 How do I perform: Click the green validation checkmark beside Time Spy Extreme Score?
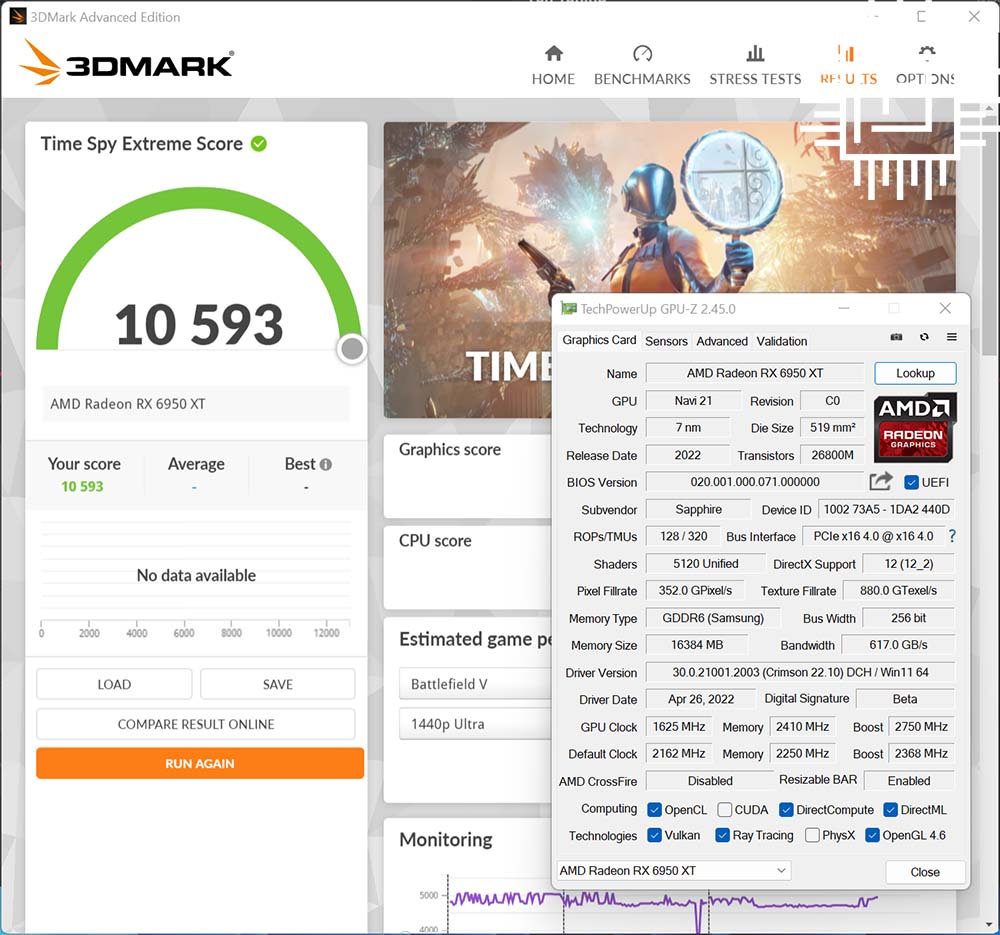(259, 144)
